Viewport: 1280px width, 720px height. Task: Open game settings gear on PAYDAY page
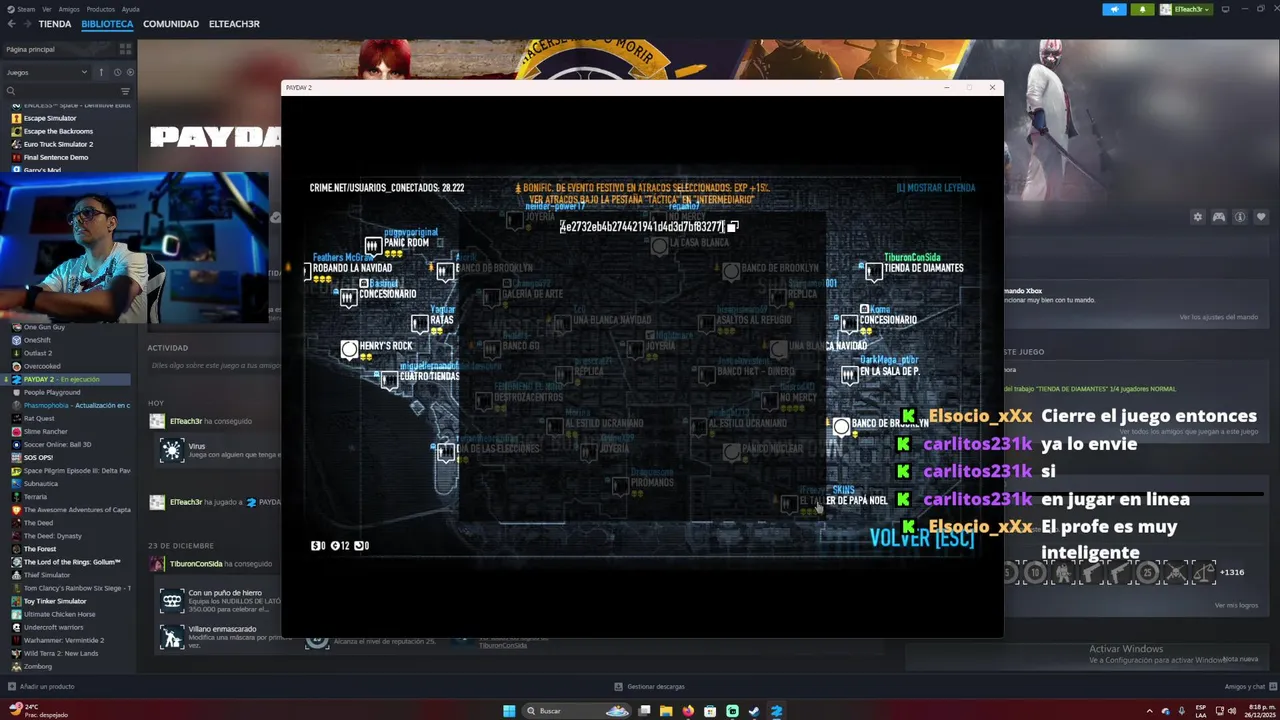click(x=1198, y=217)
